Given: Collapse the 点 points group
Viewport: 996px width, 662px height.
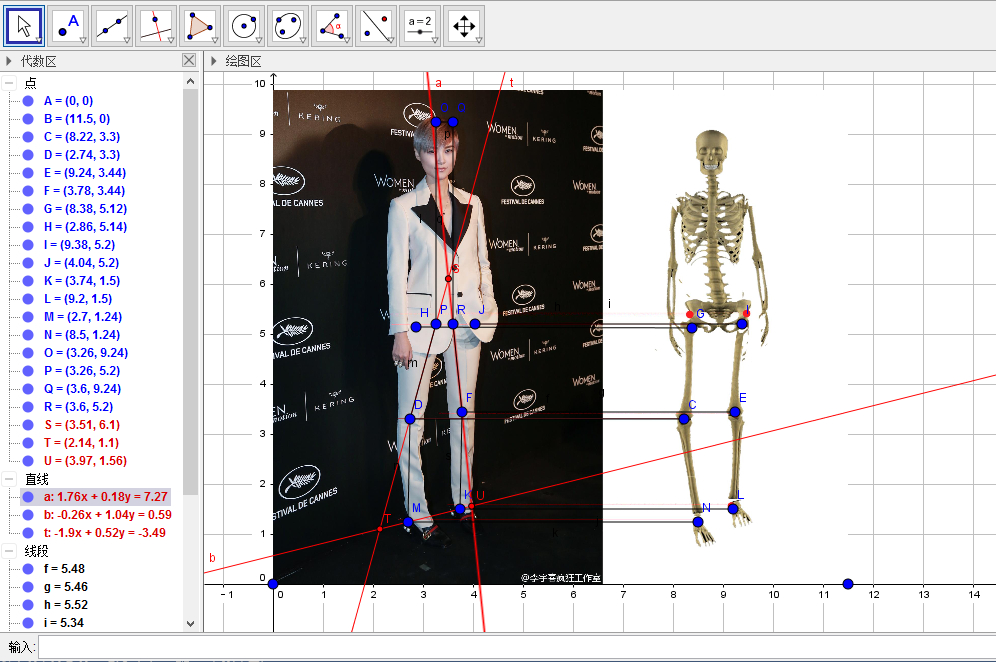Looking at the screenshot, I should (9, 83).
